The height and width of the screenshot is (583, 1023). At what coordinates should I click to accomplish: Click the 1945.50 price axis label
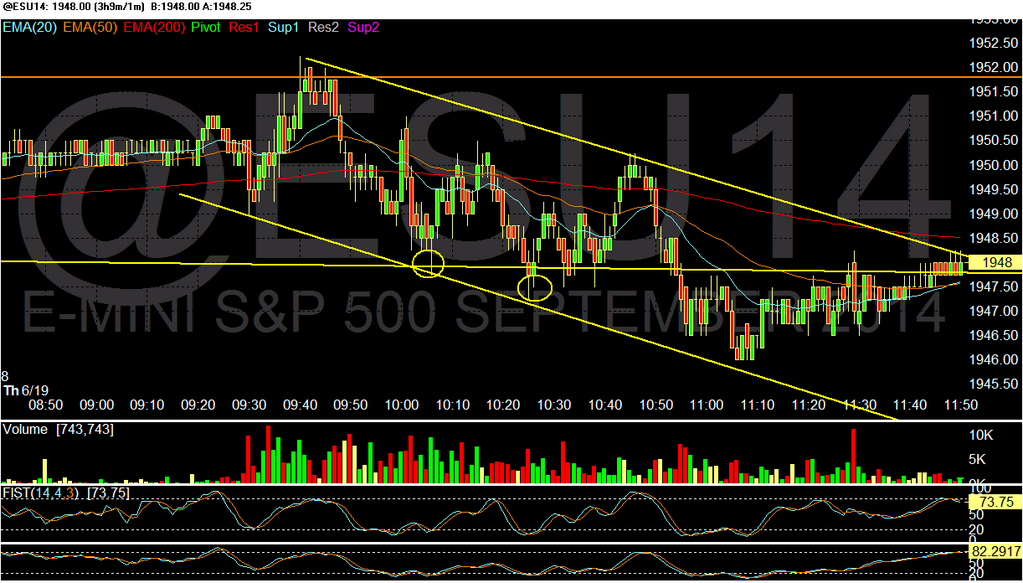[994, 383]
